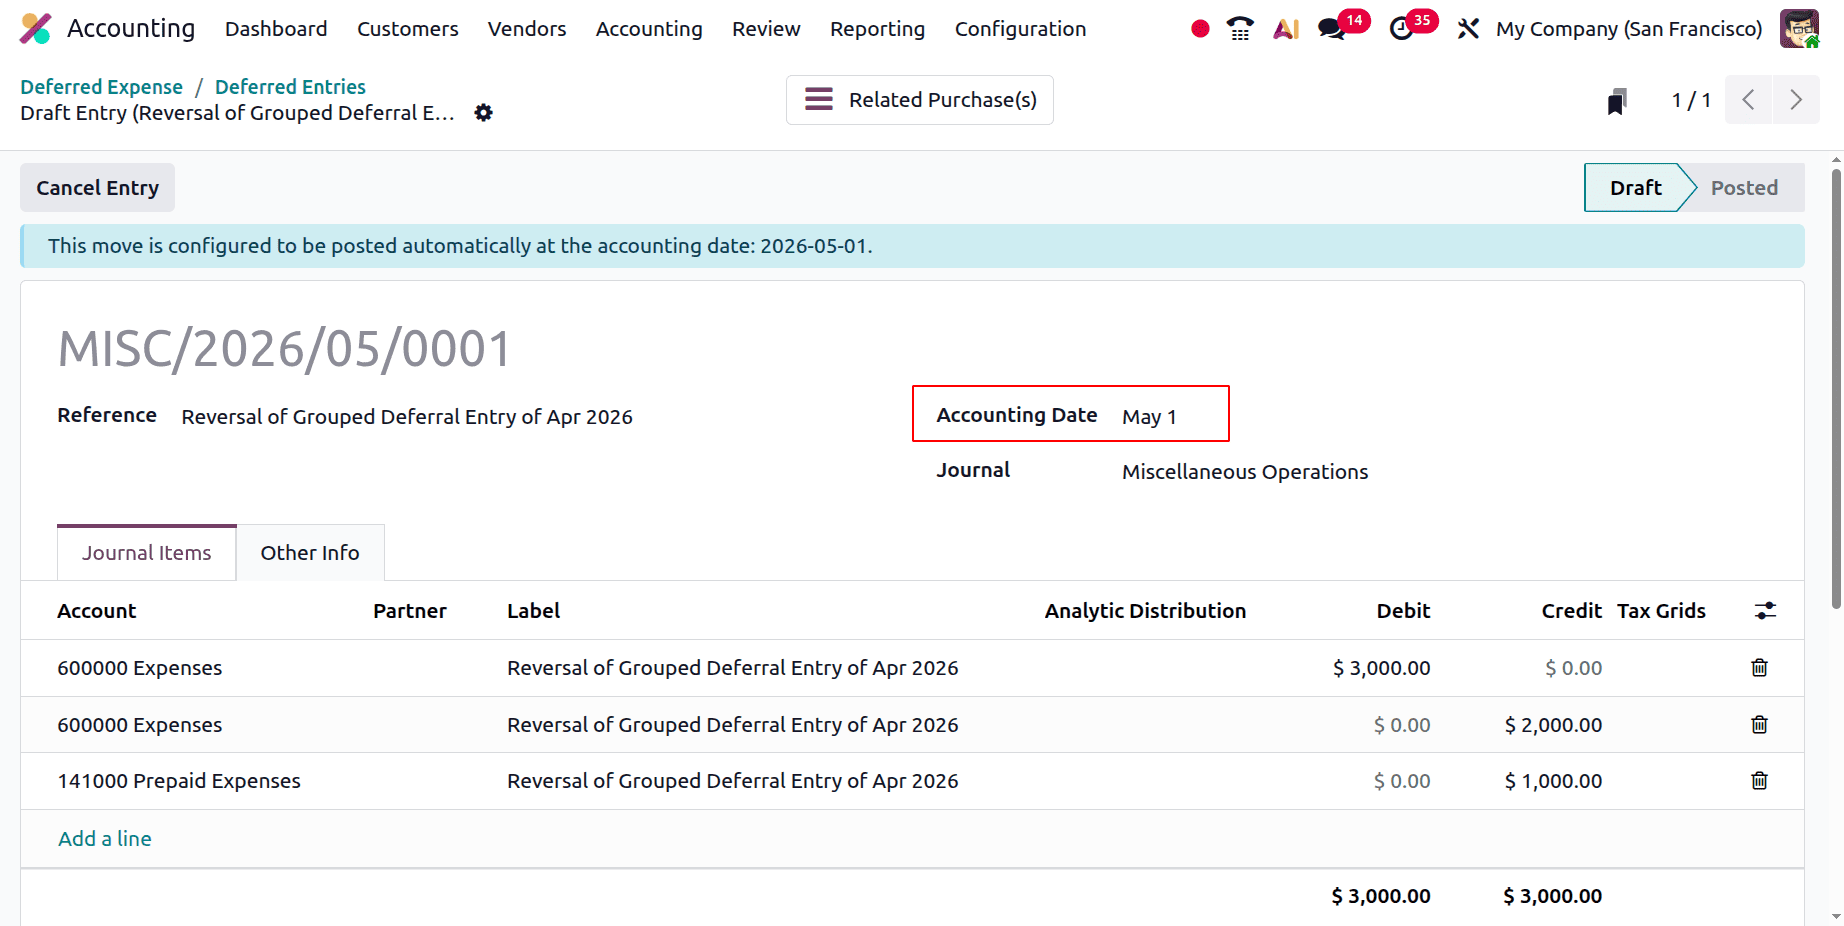
Task: Click the page vertical scrollbar
Action: (x=1836, y=389)
